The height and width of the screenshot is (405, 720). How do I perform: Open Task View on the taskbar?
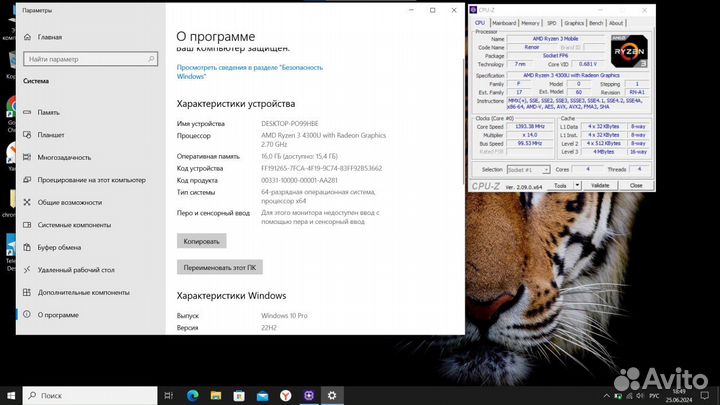[x=169, y=395]
